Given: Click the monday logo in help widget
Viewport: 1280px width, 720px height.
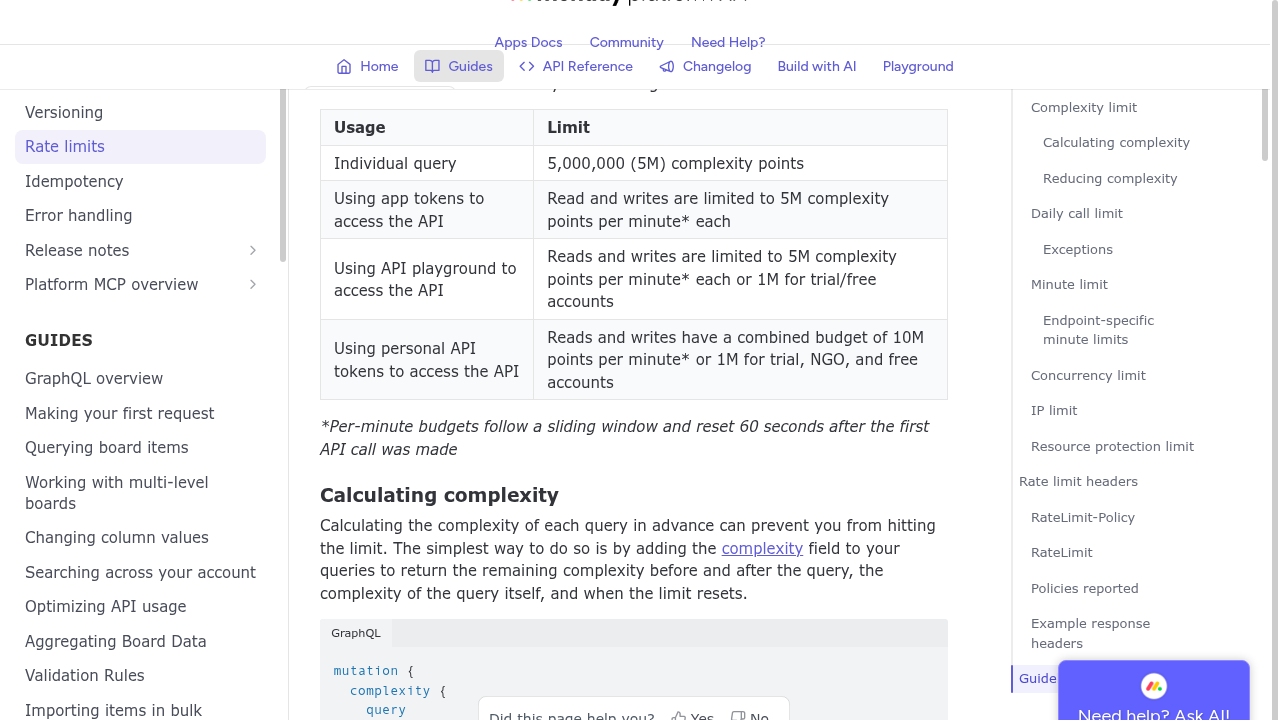Looking at the screenshot, I should pos(1154,686).
